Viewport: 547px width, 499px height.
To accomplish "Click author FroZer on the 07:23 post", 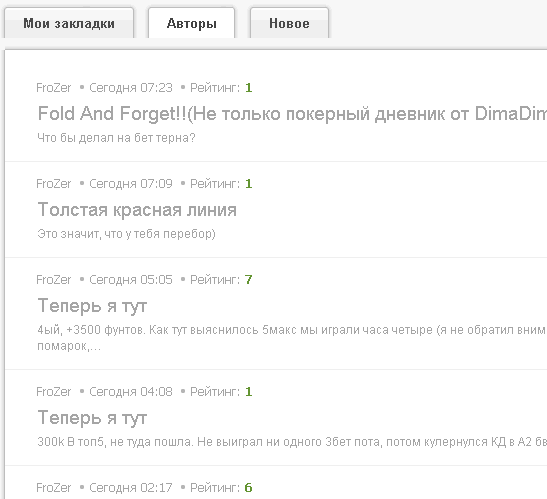I will pyautogui.click(x=54, y=88).
